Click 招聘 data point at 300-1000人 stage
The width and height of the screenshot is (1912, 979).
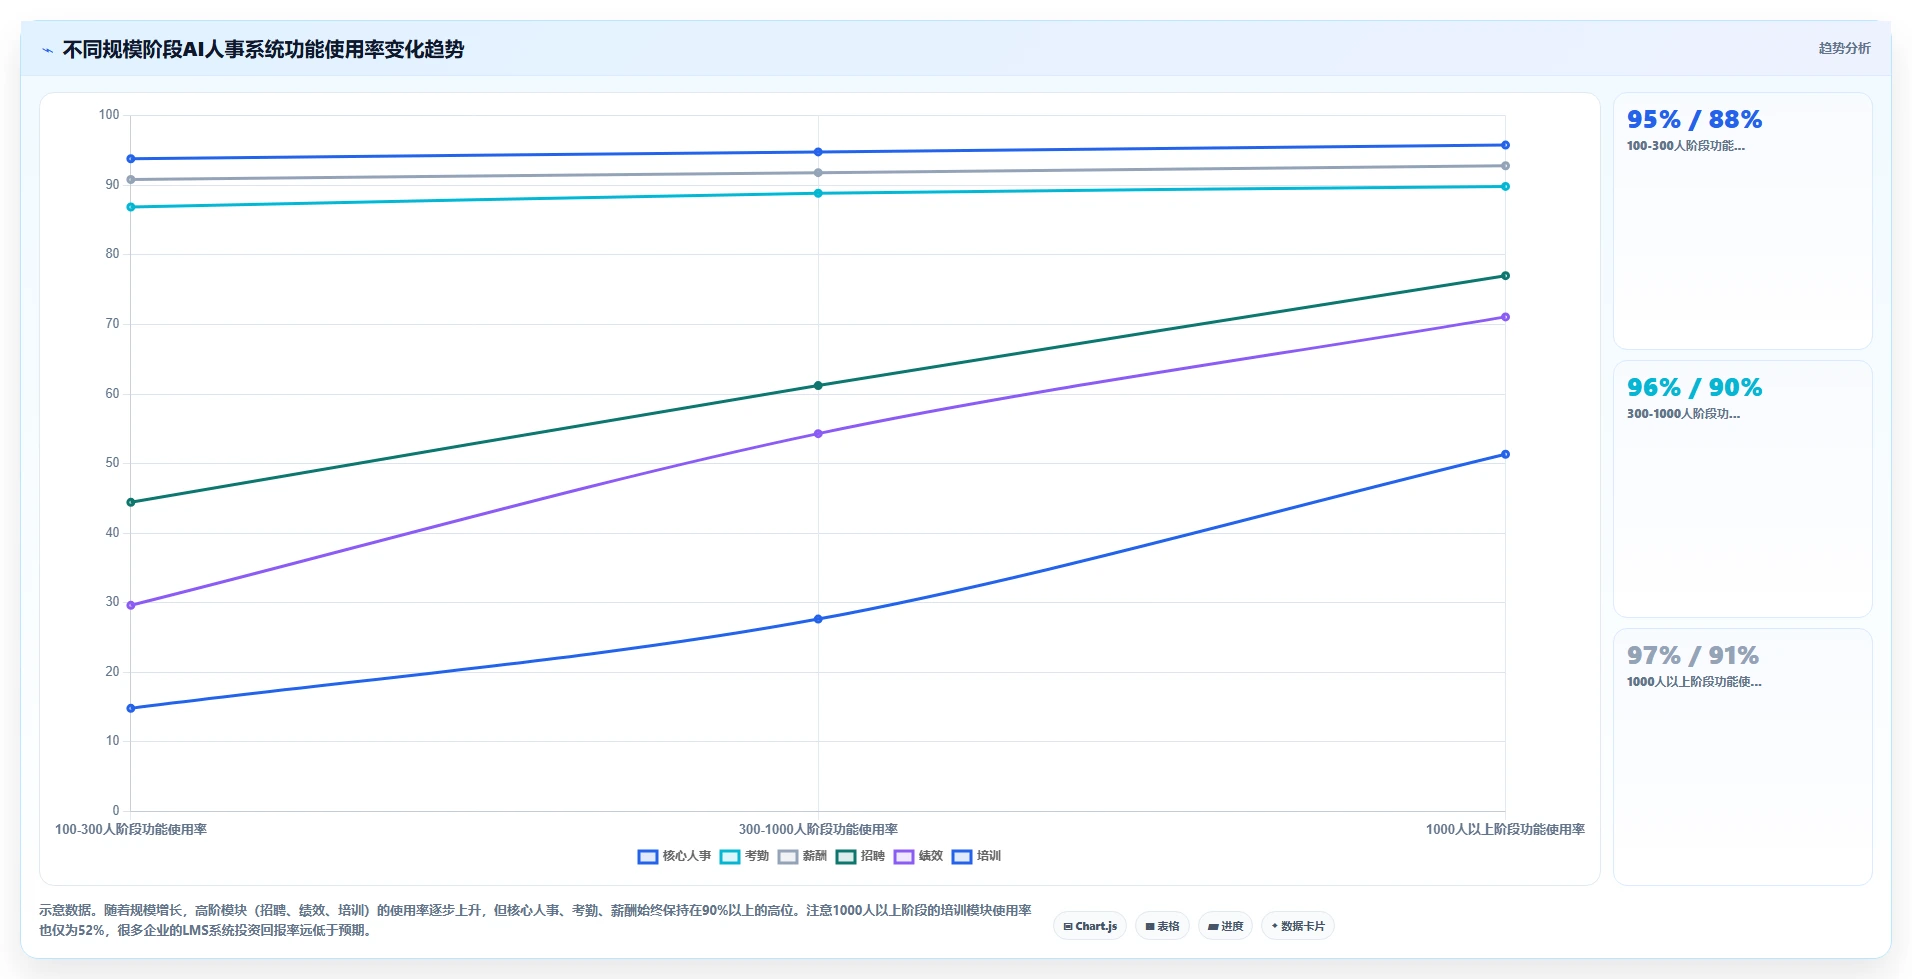click(818, 385)
